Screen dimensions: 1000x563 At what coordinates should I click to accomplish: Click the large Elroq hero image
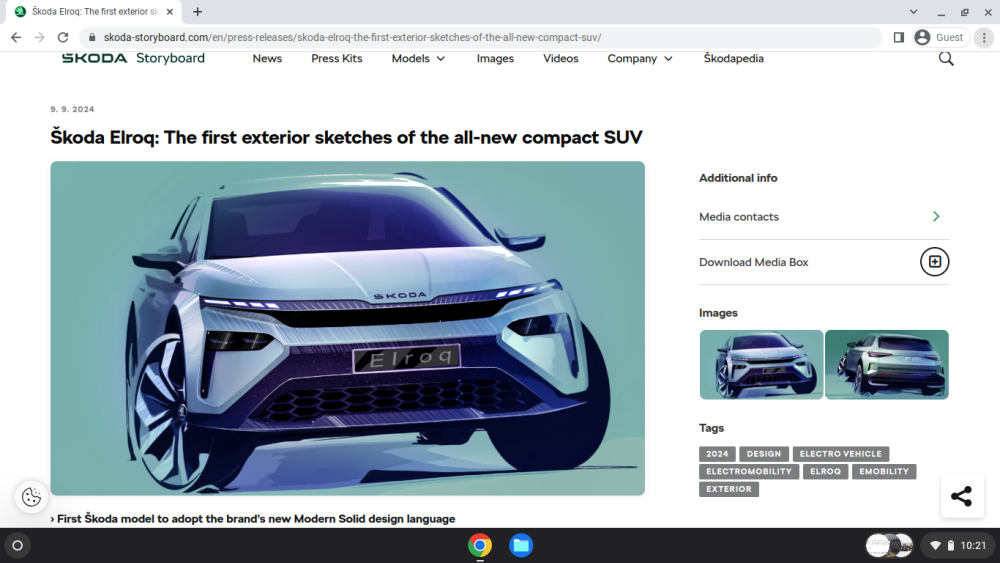(348, 328)
